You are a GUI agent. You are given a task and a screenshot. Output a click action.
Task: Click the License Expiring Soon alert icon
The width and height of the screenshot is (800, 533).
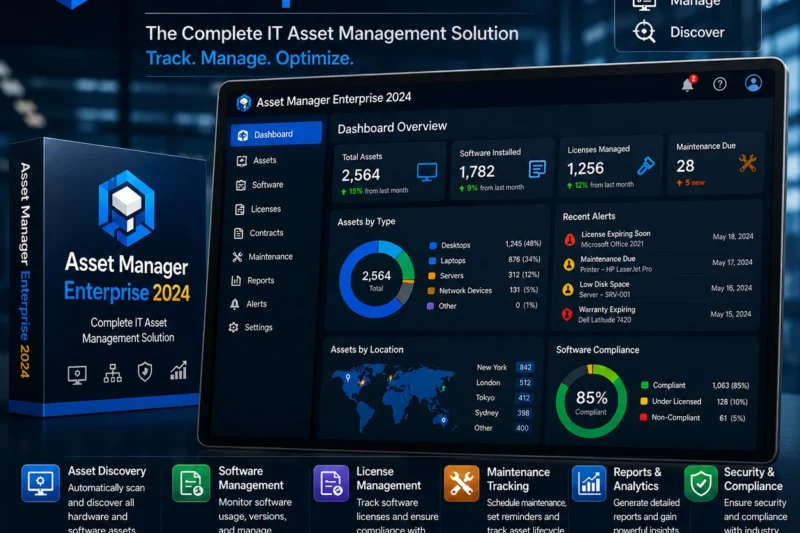tap(569, 239)
